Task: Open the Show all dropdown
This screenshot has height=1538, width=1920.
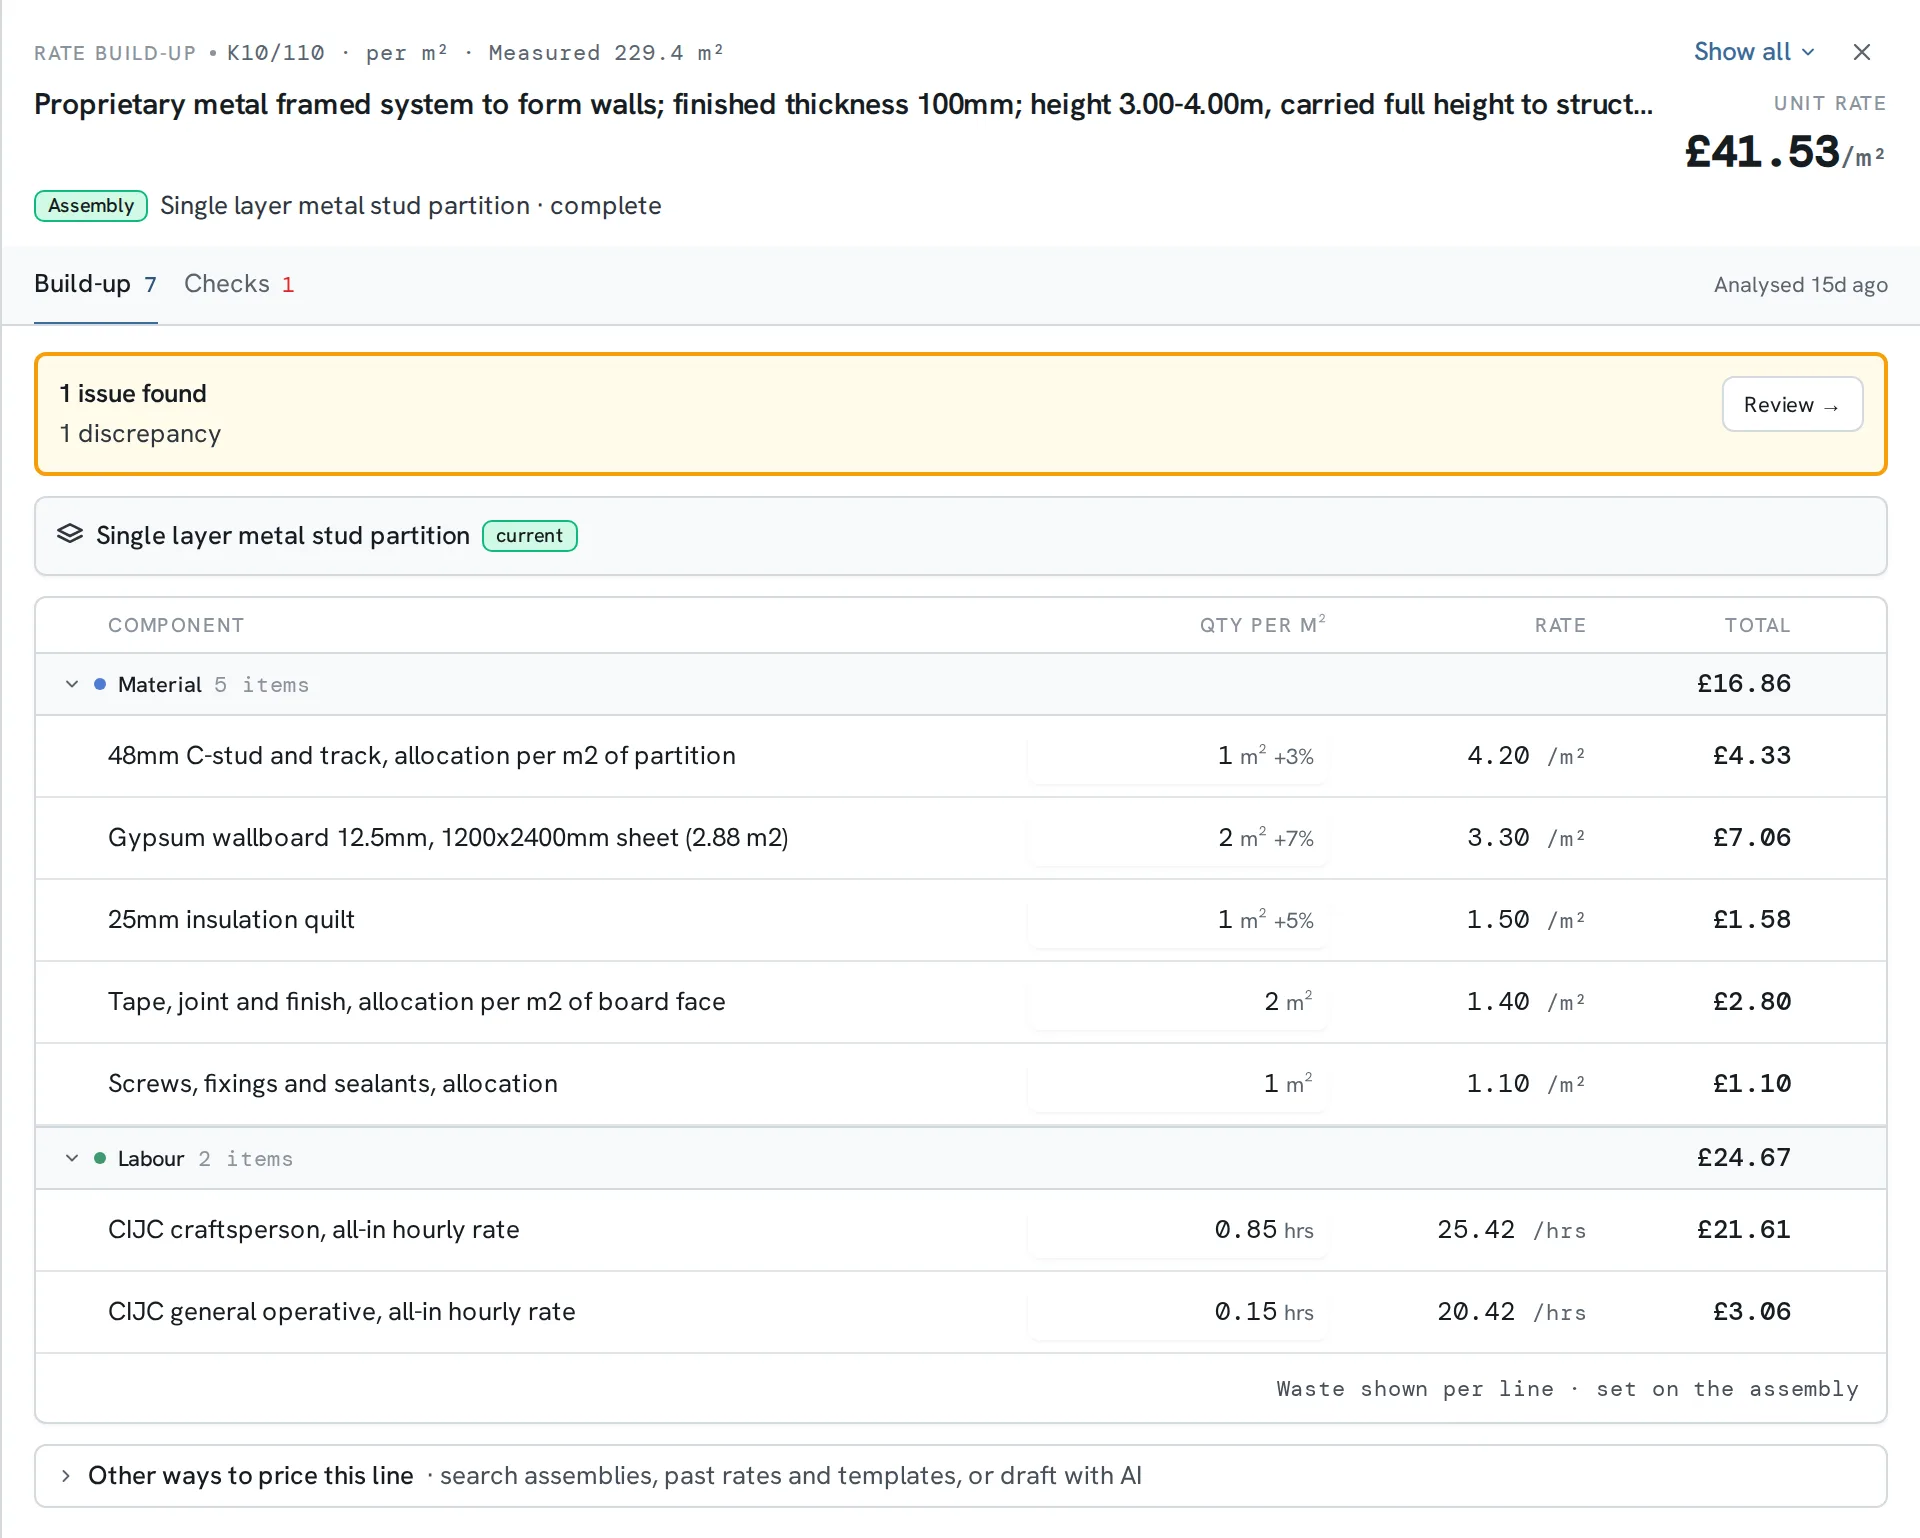Action: click(1754, 52)
